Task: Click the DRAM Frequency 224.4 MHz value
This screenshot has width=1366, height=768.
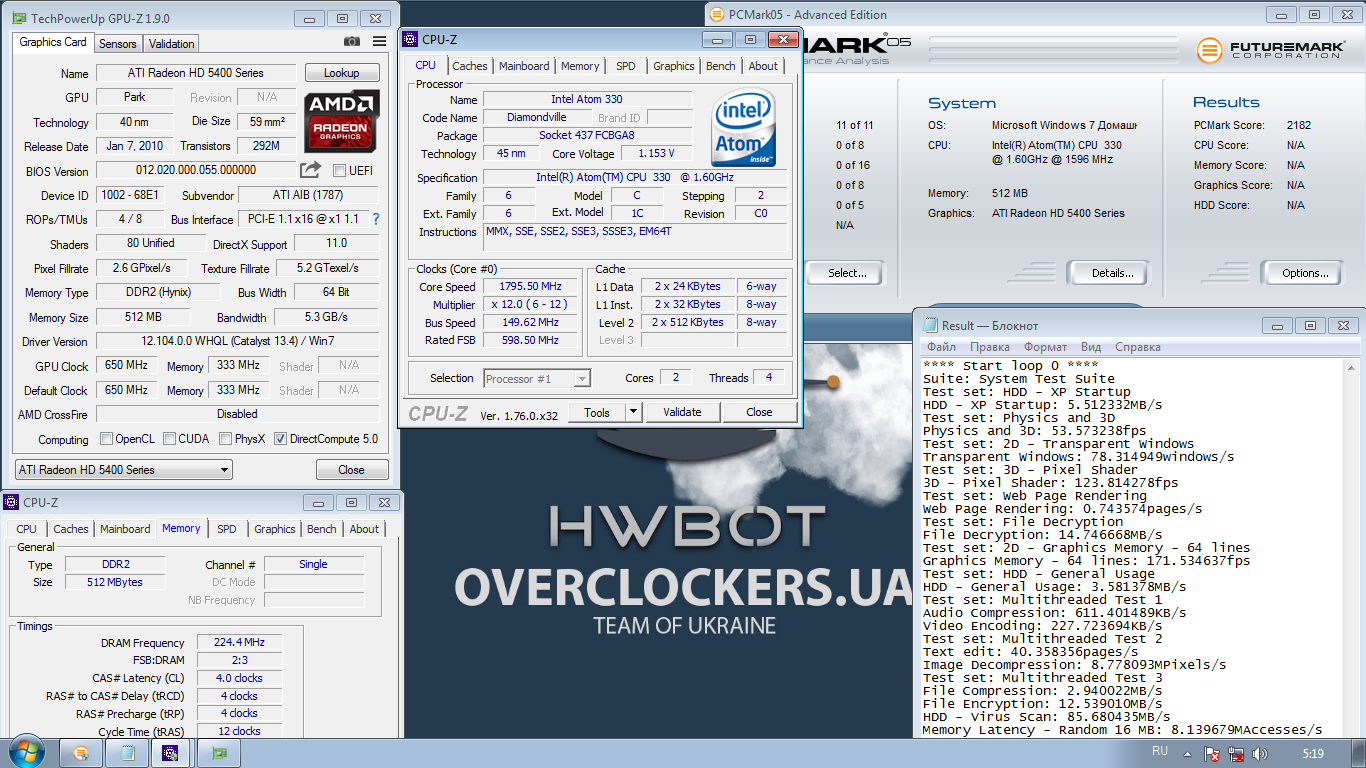Action: [239, 643]
